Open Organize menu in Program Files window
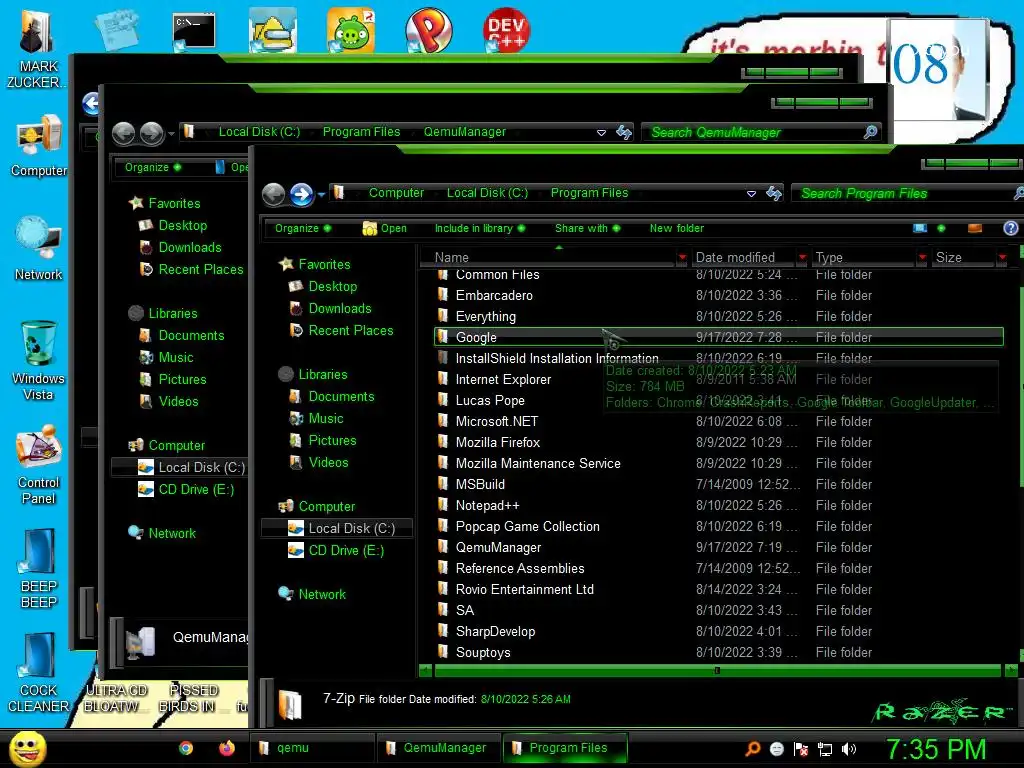This screenshot has height=768, width=1024. pyautogui.click(x=302, y=228)
